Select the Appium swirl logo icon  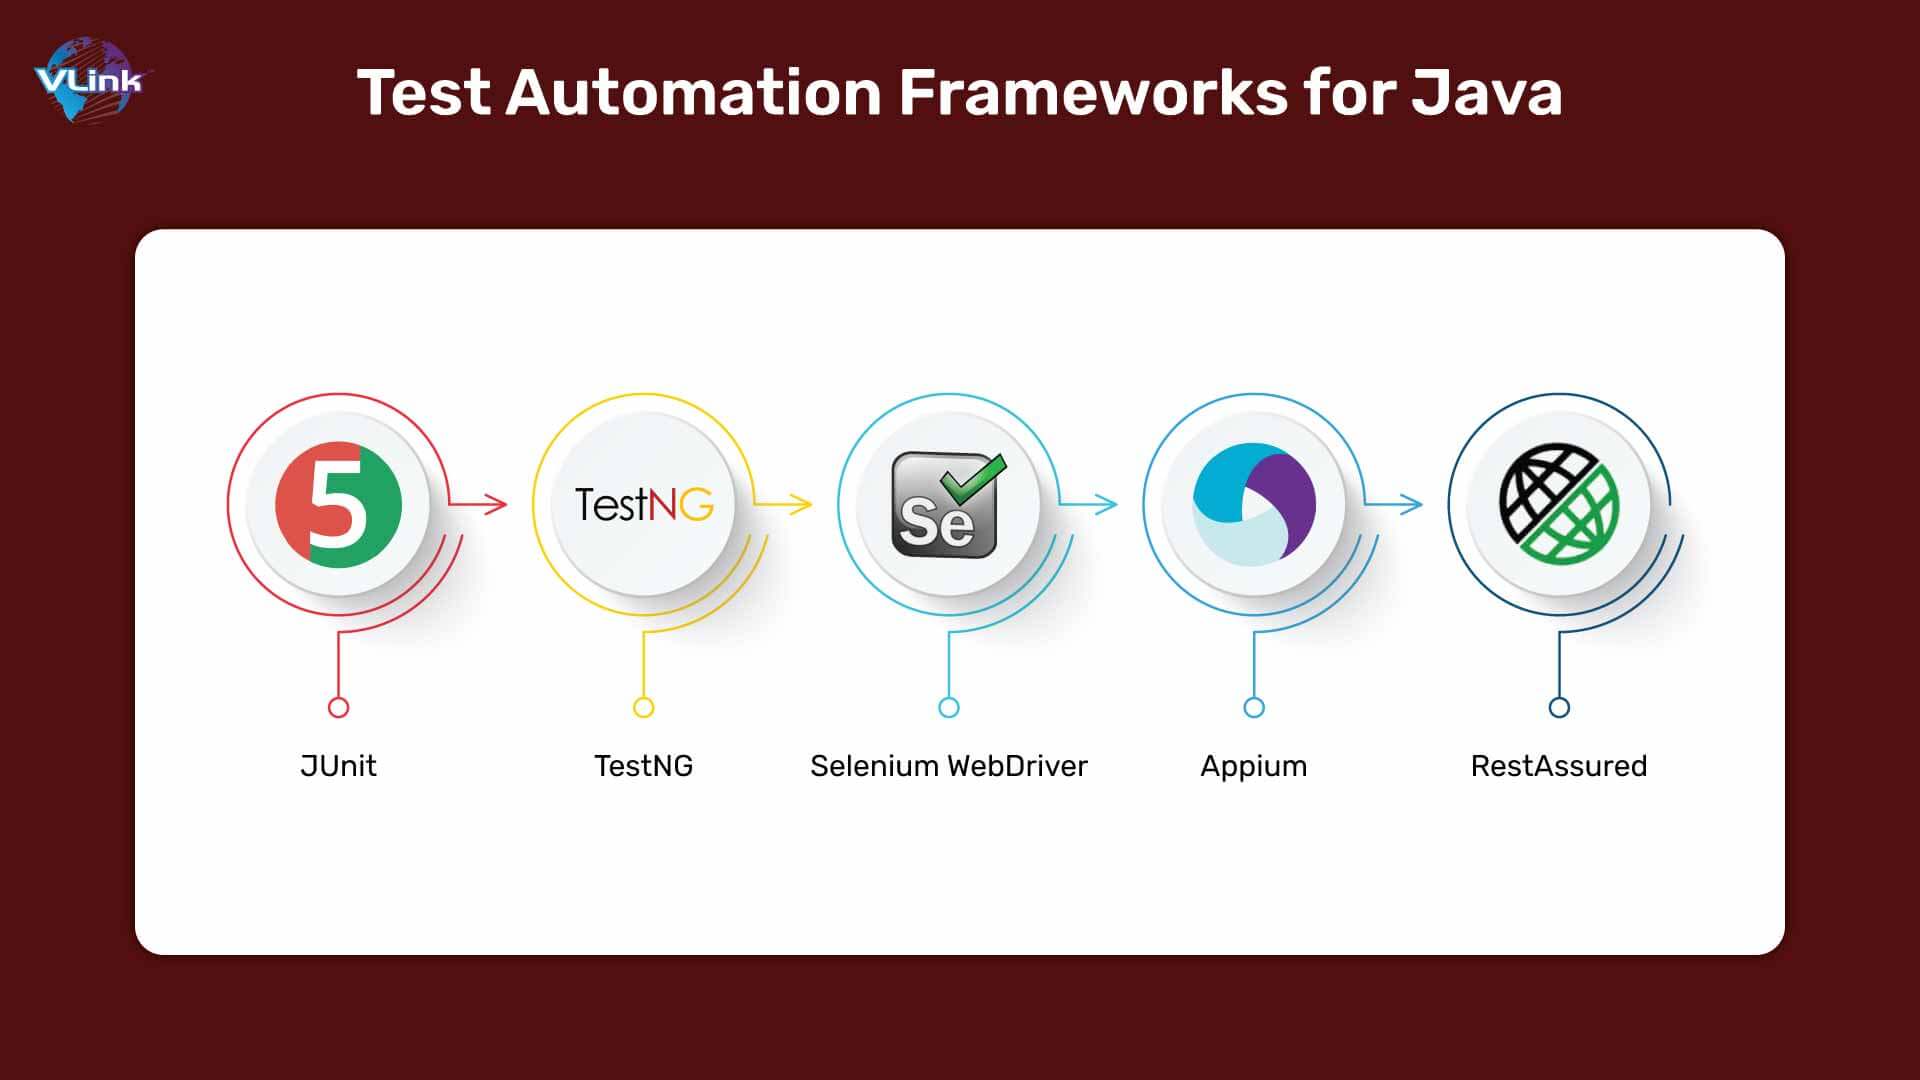1254,504
